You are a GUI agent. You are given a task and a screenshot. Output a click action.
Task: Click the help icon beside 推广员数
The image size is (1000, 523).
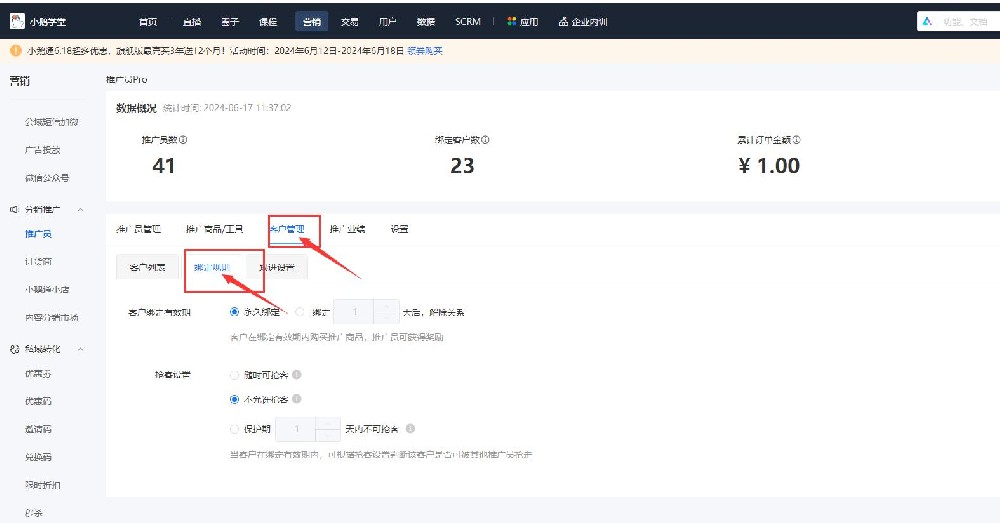click(x=183, y=140)
